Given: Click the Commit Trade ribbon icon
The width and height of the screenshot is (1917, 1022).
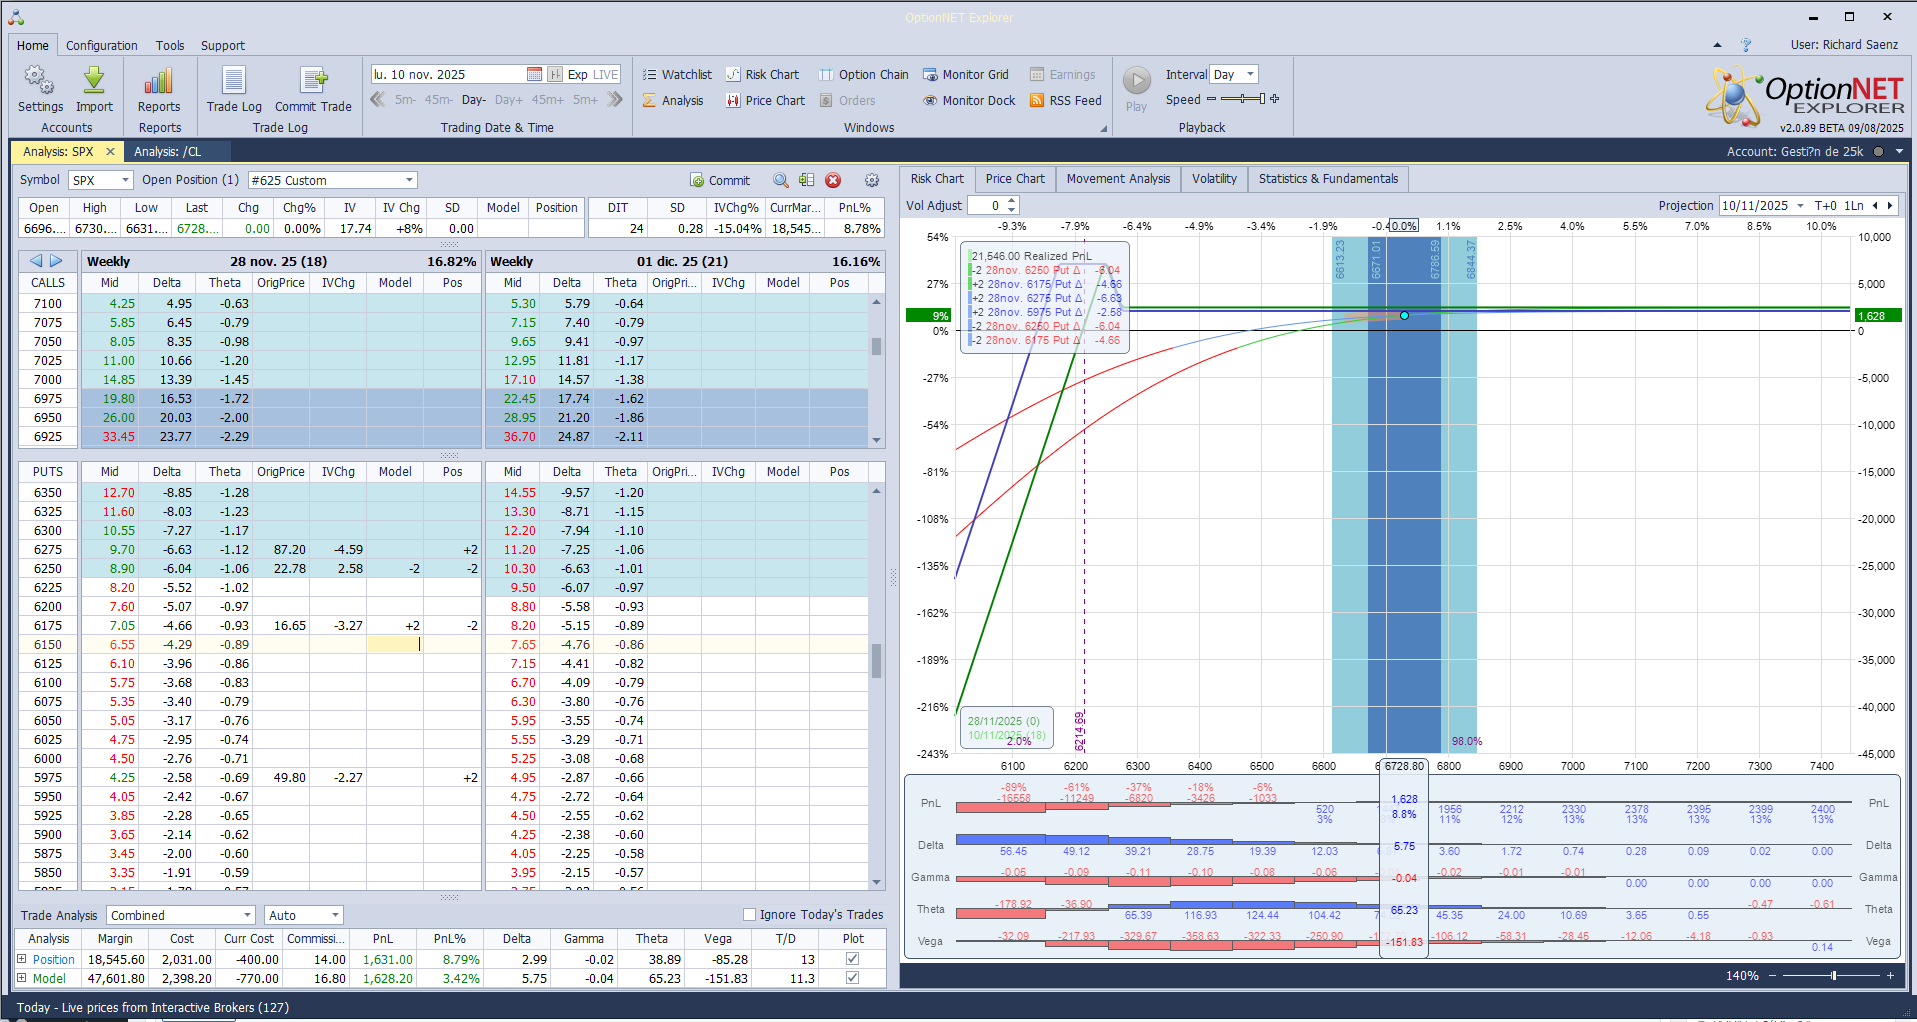Looking at the screenshot, I should pos(313,89).
